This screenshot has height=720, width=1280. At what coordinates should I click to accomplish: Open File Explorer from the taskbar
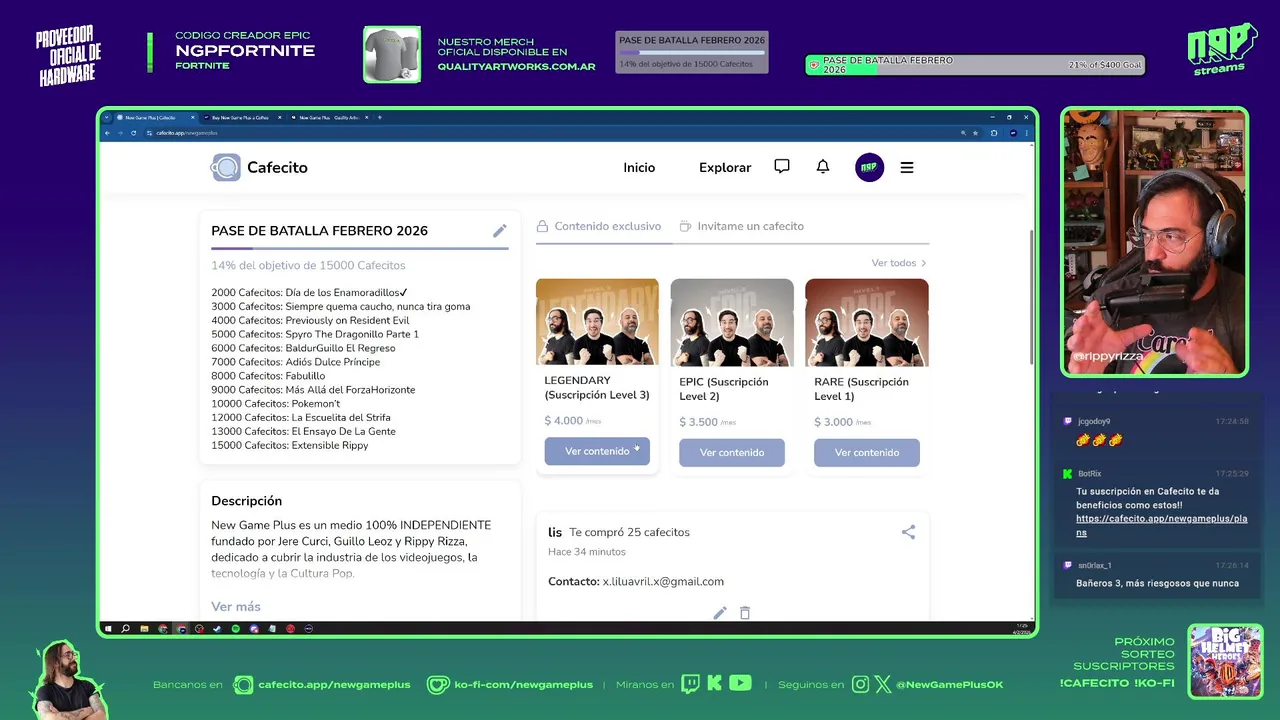(144, 629)
